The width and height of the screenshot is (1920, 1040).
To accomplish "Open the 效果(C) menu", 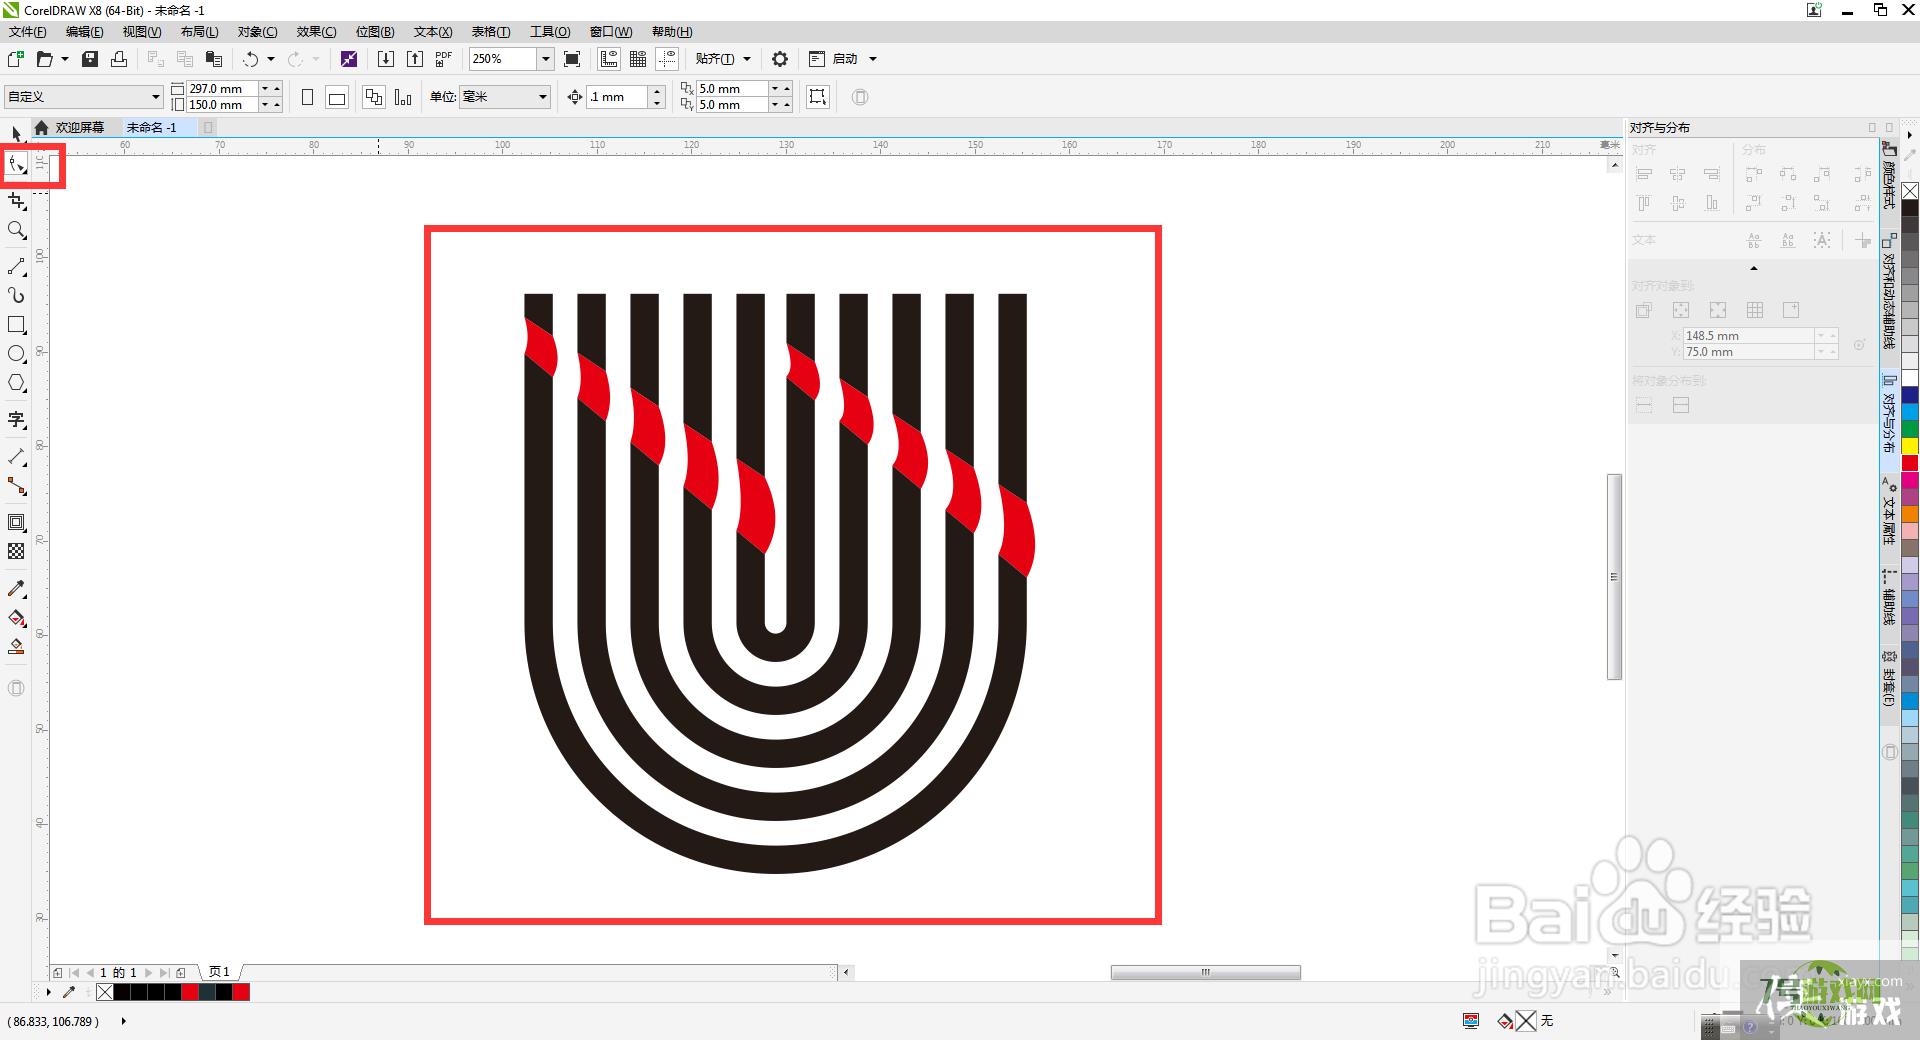I will 316,32.
